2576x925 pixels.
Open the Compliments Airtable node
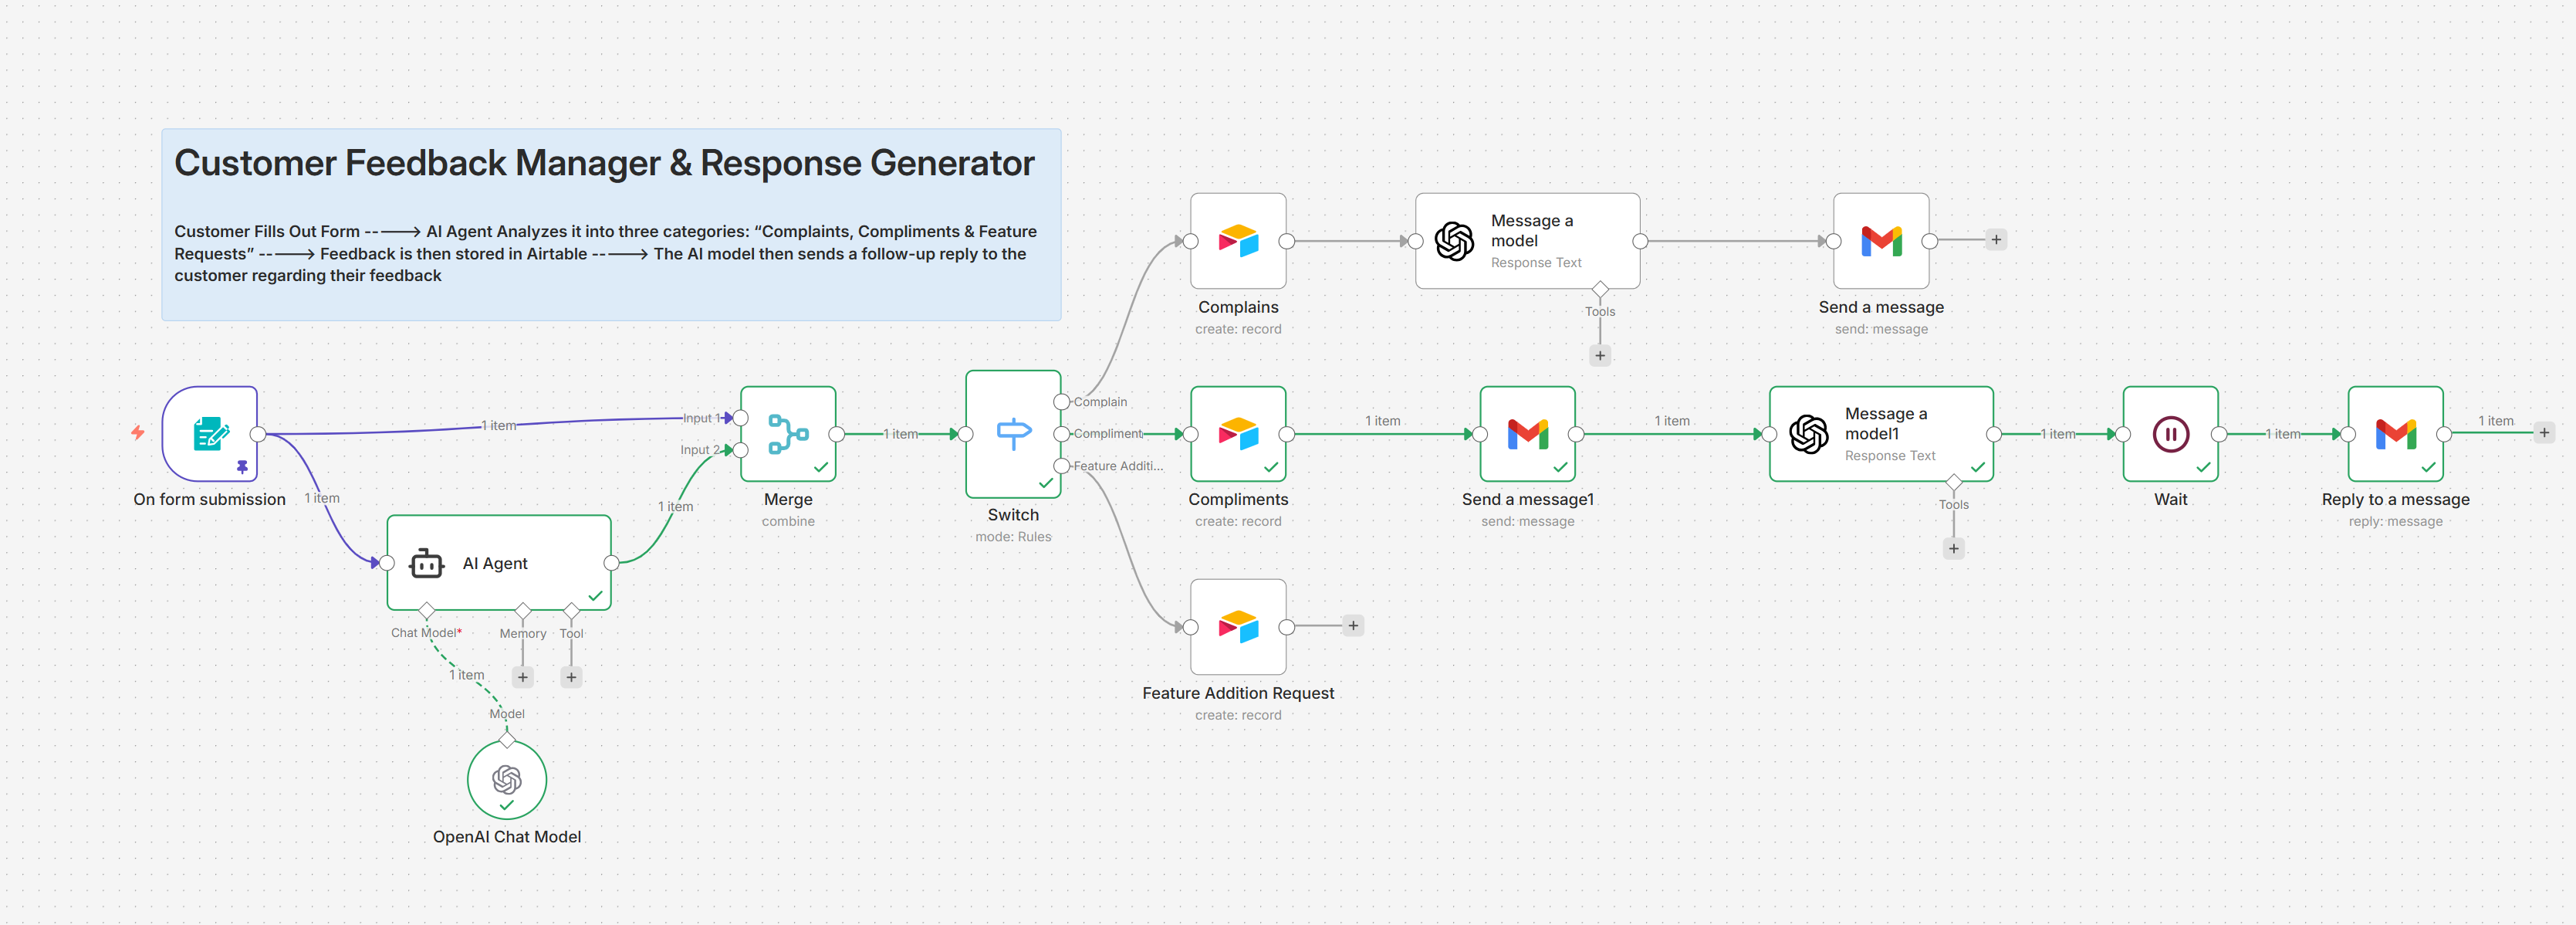click(1238, 434)
